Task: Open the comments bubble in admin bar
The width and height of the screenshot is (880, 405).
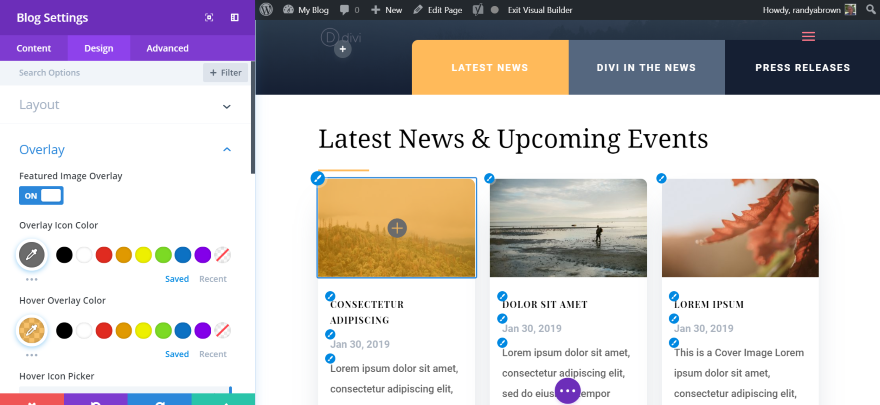Action: [349, 10]
